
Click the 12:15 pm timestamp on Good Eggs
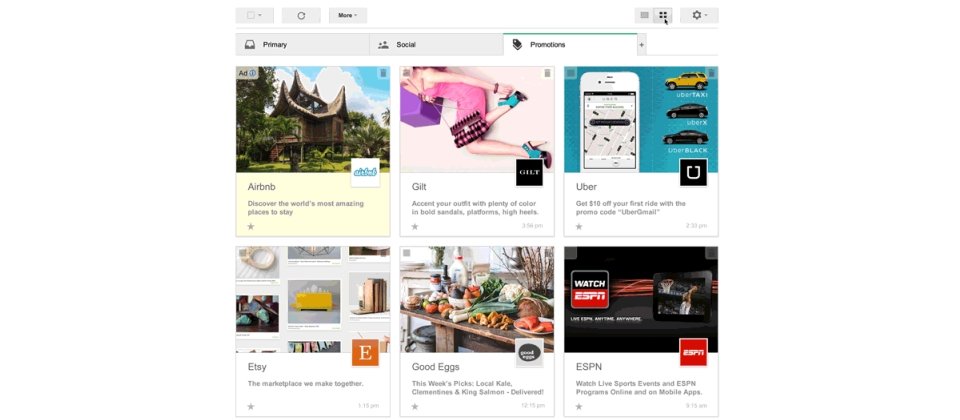pyautogui.click(x=531, y=406)
